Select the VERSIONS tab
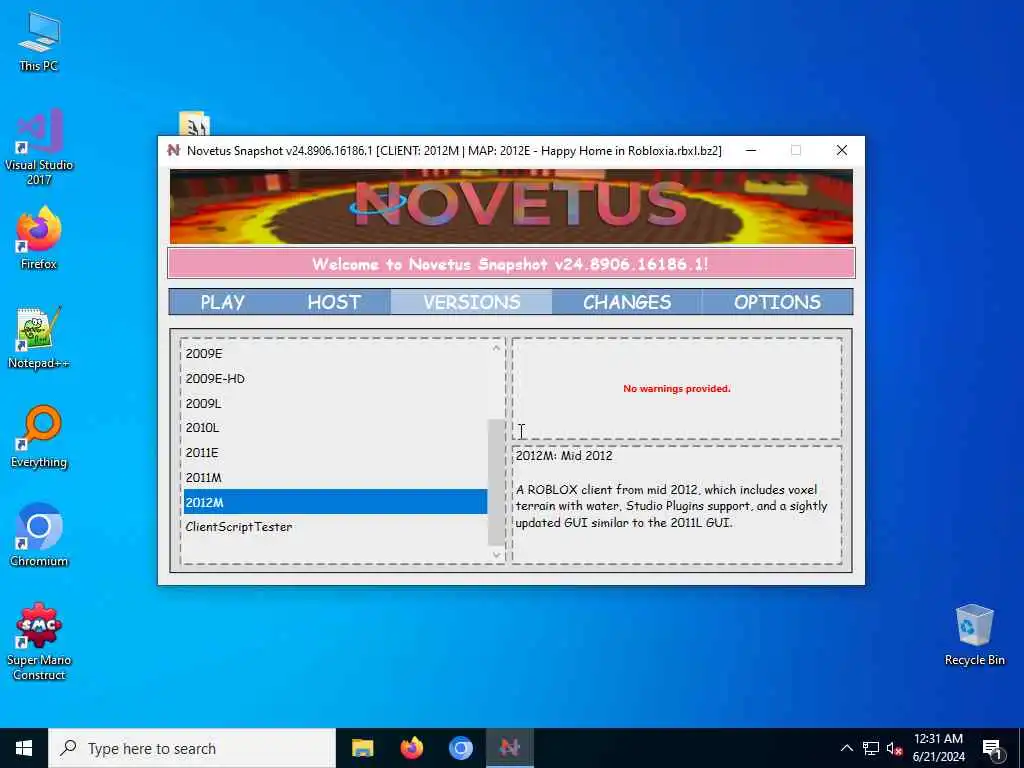 (472, 302)
